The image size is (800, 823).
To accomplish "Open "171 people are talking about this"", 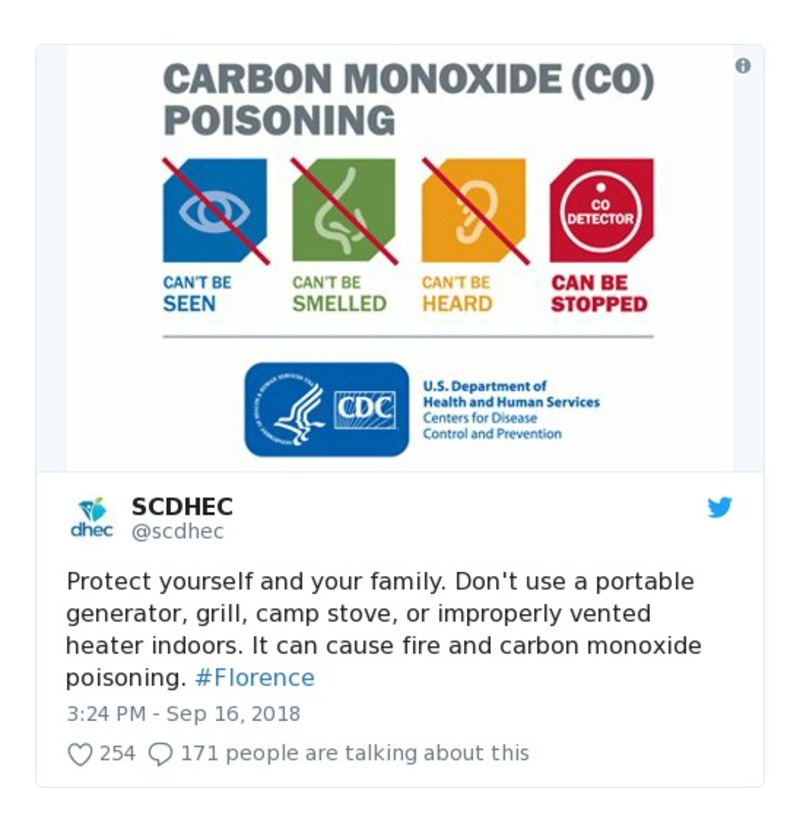I will (354, 754).
